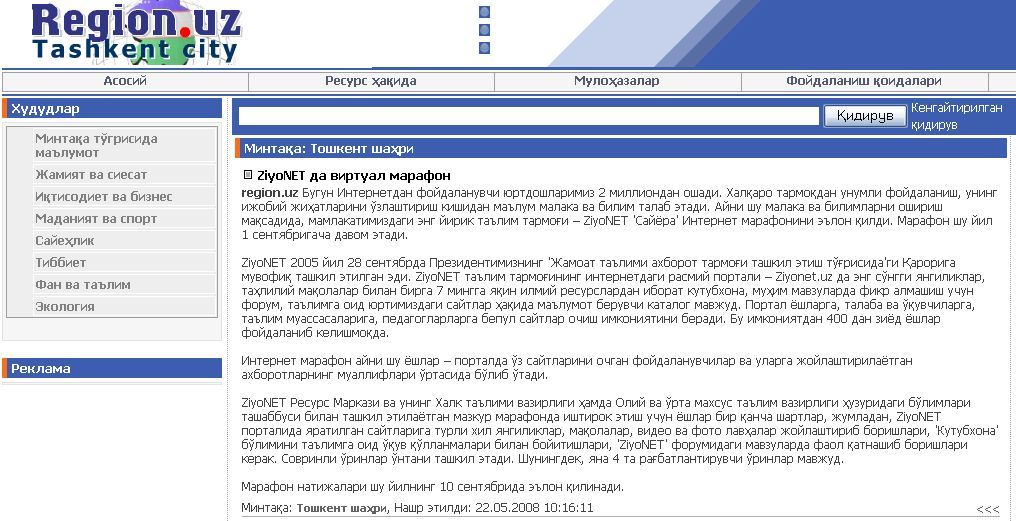Select Жамият ва сиесат category

[124, 174]
